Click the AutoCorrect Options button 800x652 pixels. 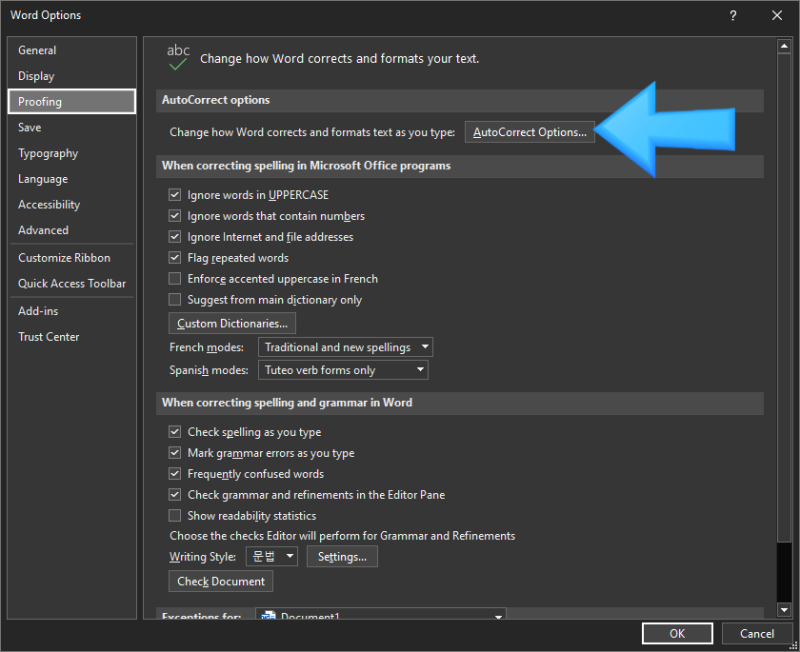point(529,130)
